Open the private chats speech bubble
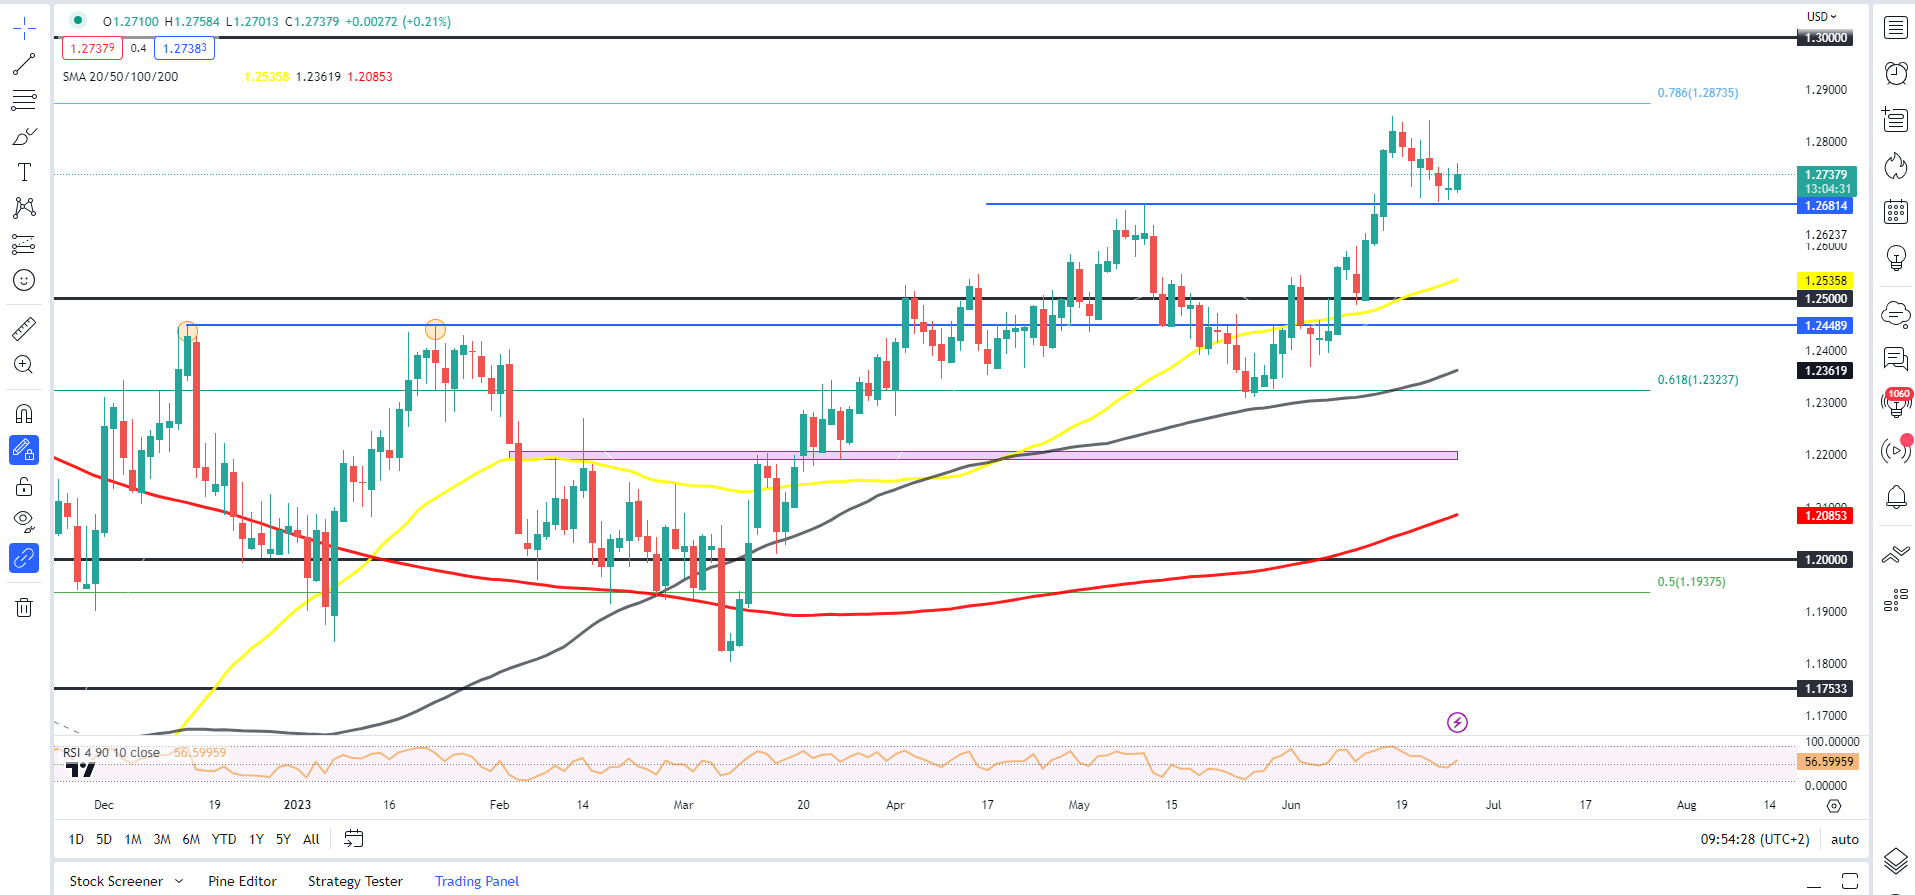The width and height of the screenshot is (1915, 895). click(x=1895, y=359)
